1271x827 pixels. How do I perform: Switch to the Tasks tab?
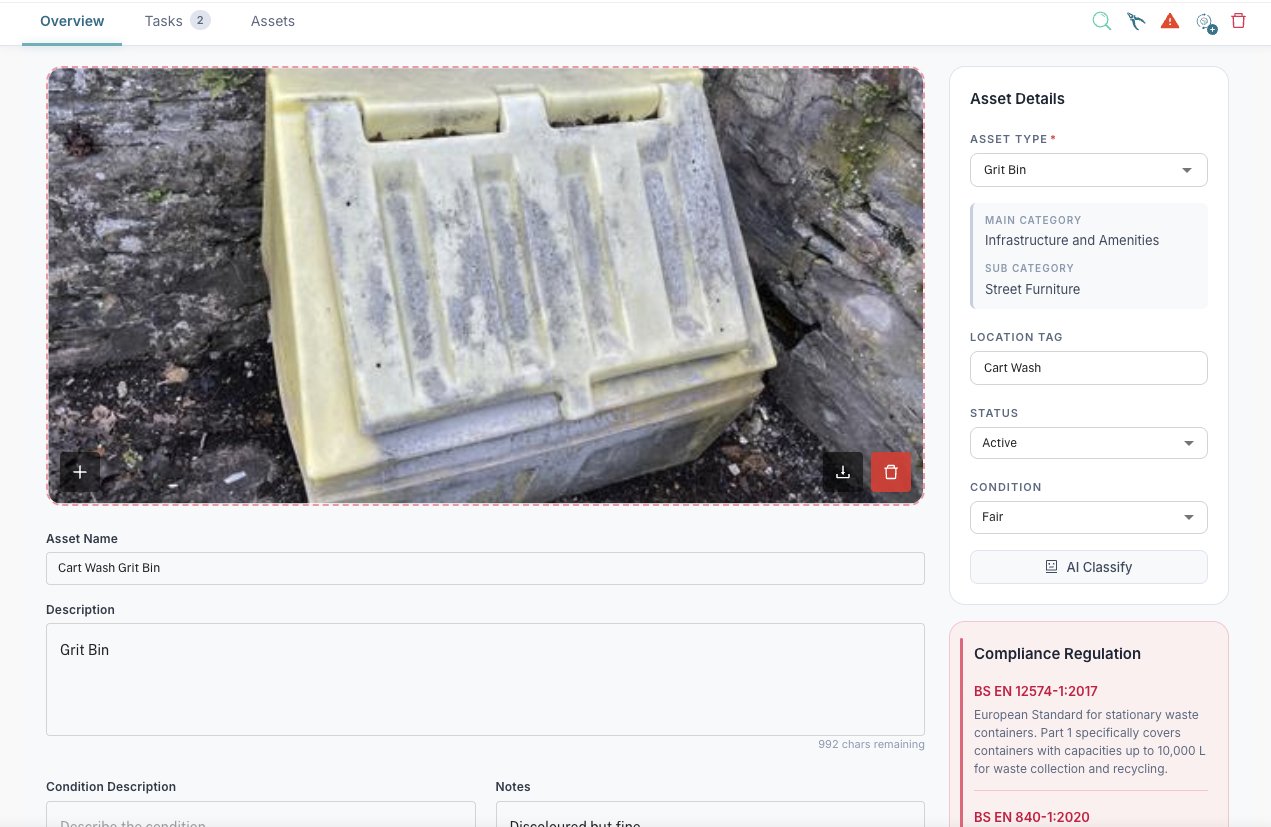pos(177,21)
